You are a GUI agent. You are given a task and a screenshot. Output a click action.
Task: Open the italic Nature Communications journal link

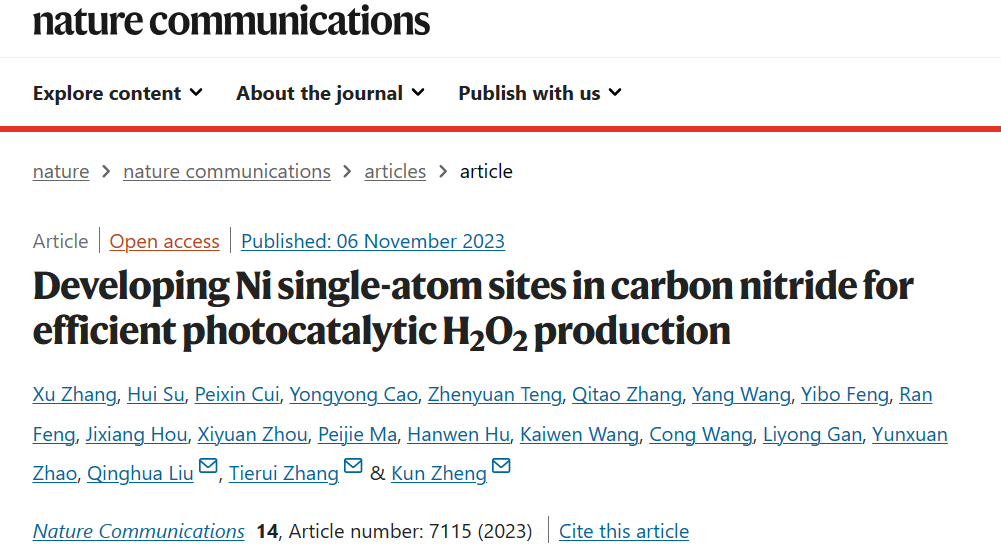pyautogui.click(x=139, y=531)
